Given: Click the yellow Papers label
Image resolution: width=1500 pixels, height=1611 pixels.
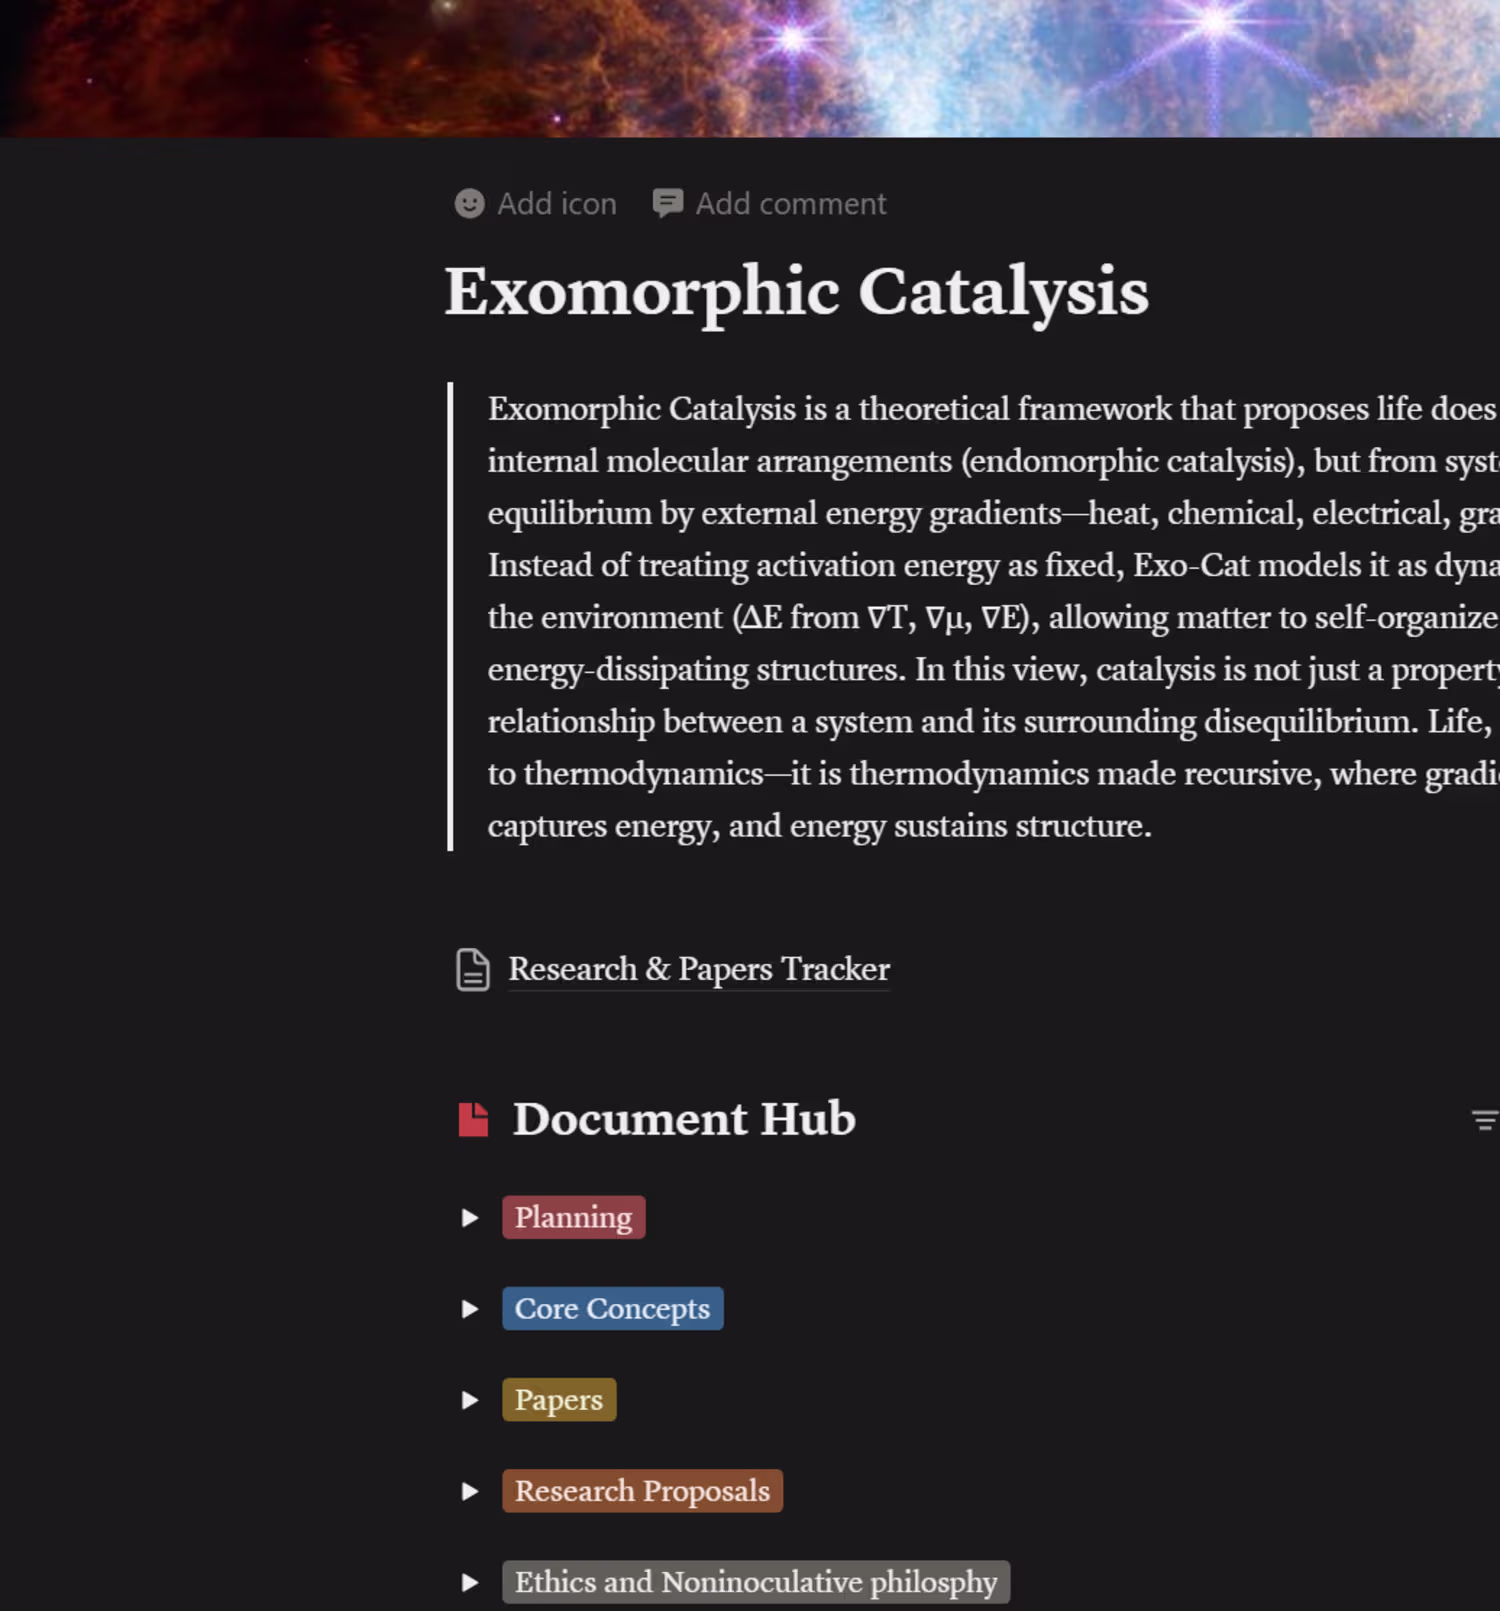Looking at the screenshot, I should (x=559, y=1400).
